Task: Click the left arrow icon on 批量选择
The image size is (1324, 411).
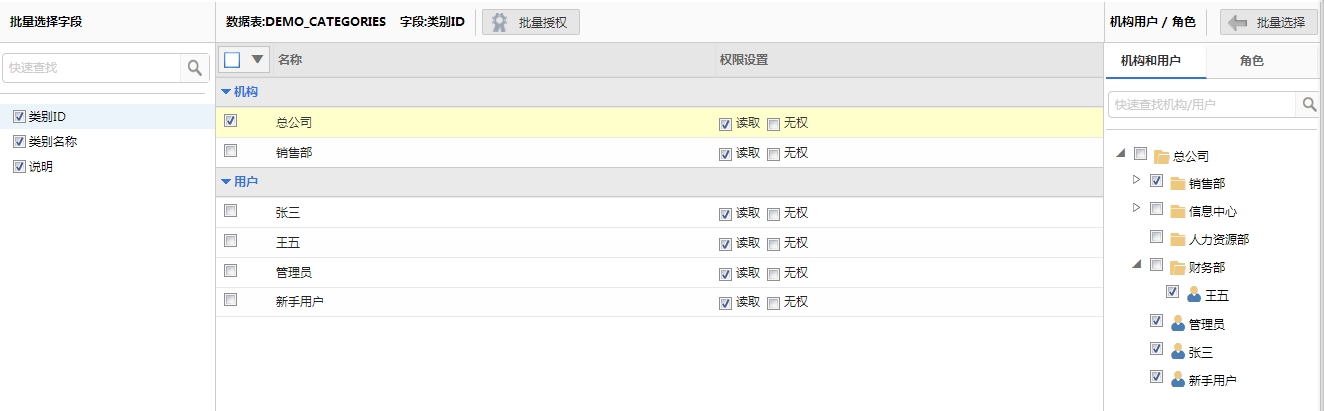Action: pyautogui.click(x=1238, y=22)
